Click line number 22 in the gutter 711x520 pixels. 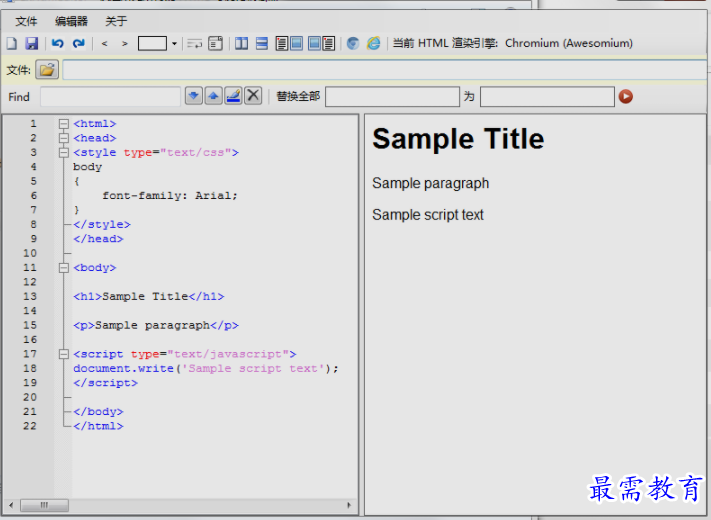point(30,426)
